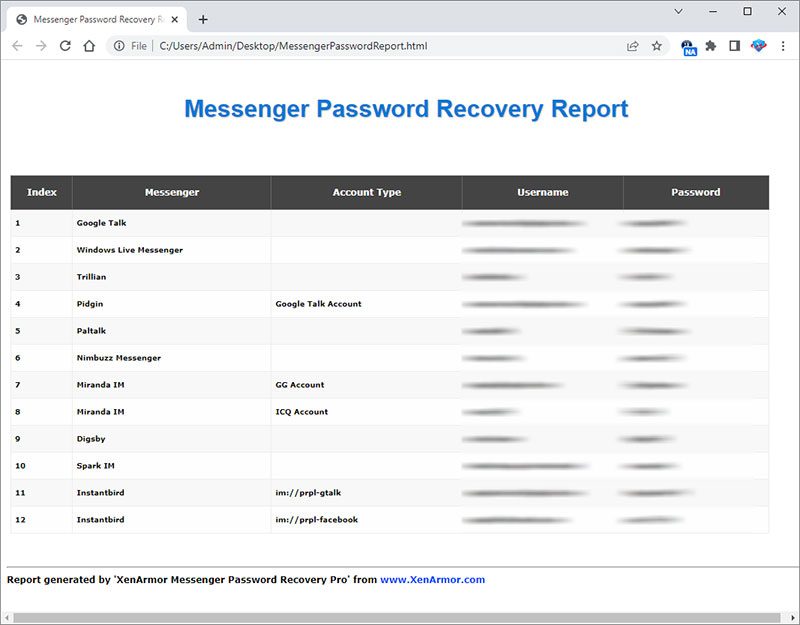Viewport: 800px width, 625px height.
Task: View site information icon in address bar
Action: pyautogui.click(x=119, y=46)
